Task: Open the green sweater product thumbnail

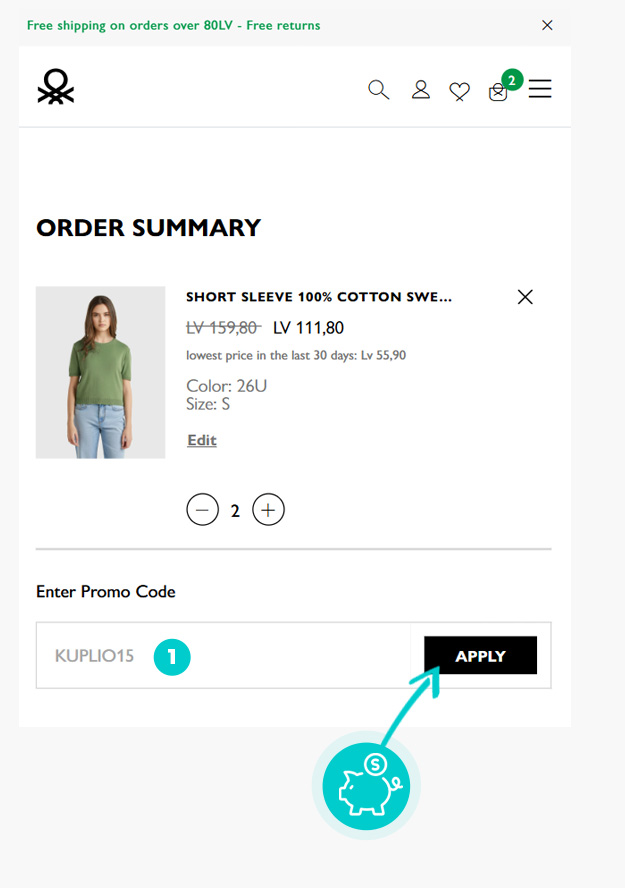Action: pyautogui.click(x=100, y=372)
